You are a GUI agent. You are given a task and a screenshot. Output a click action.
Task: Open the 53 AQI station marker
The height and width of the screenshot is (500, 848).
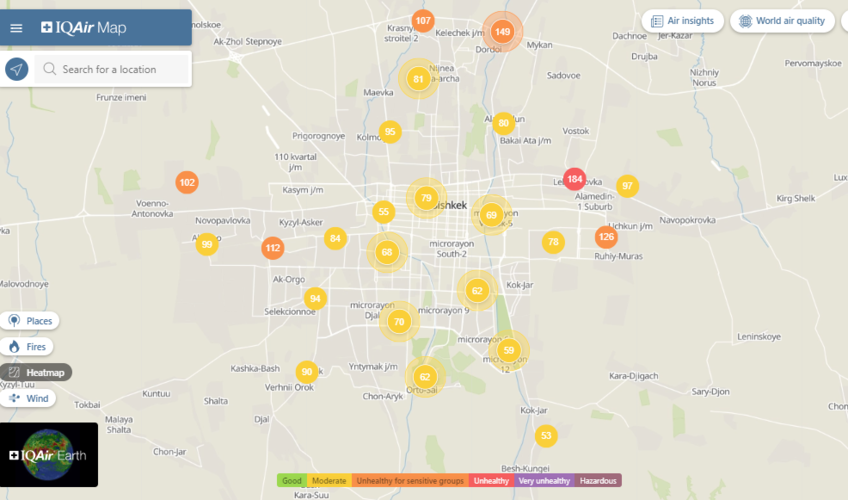click(x=545, y=436)
